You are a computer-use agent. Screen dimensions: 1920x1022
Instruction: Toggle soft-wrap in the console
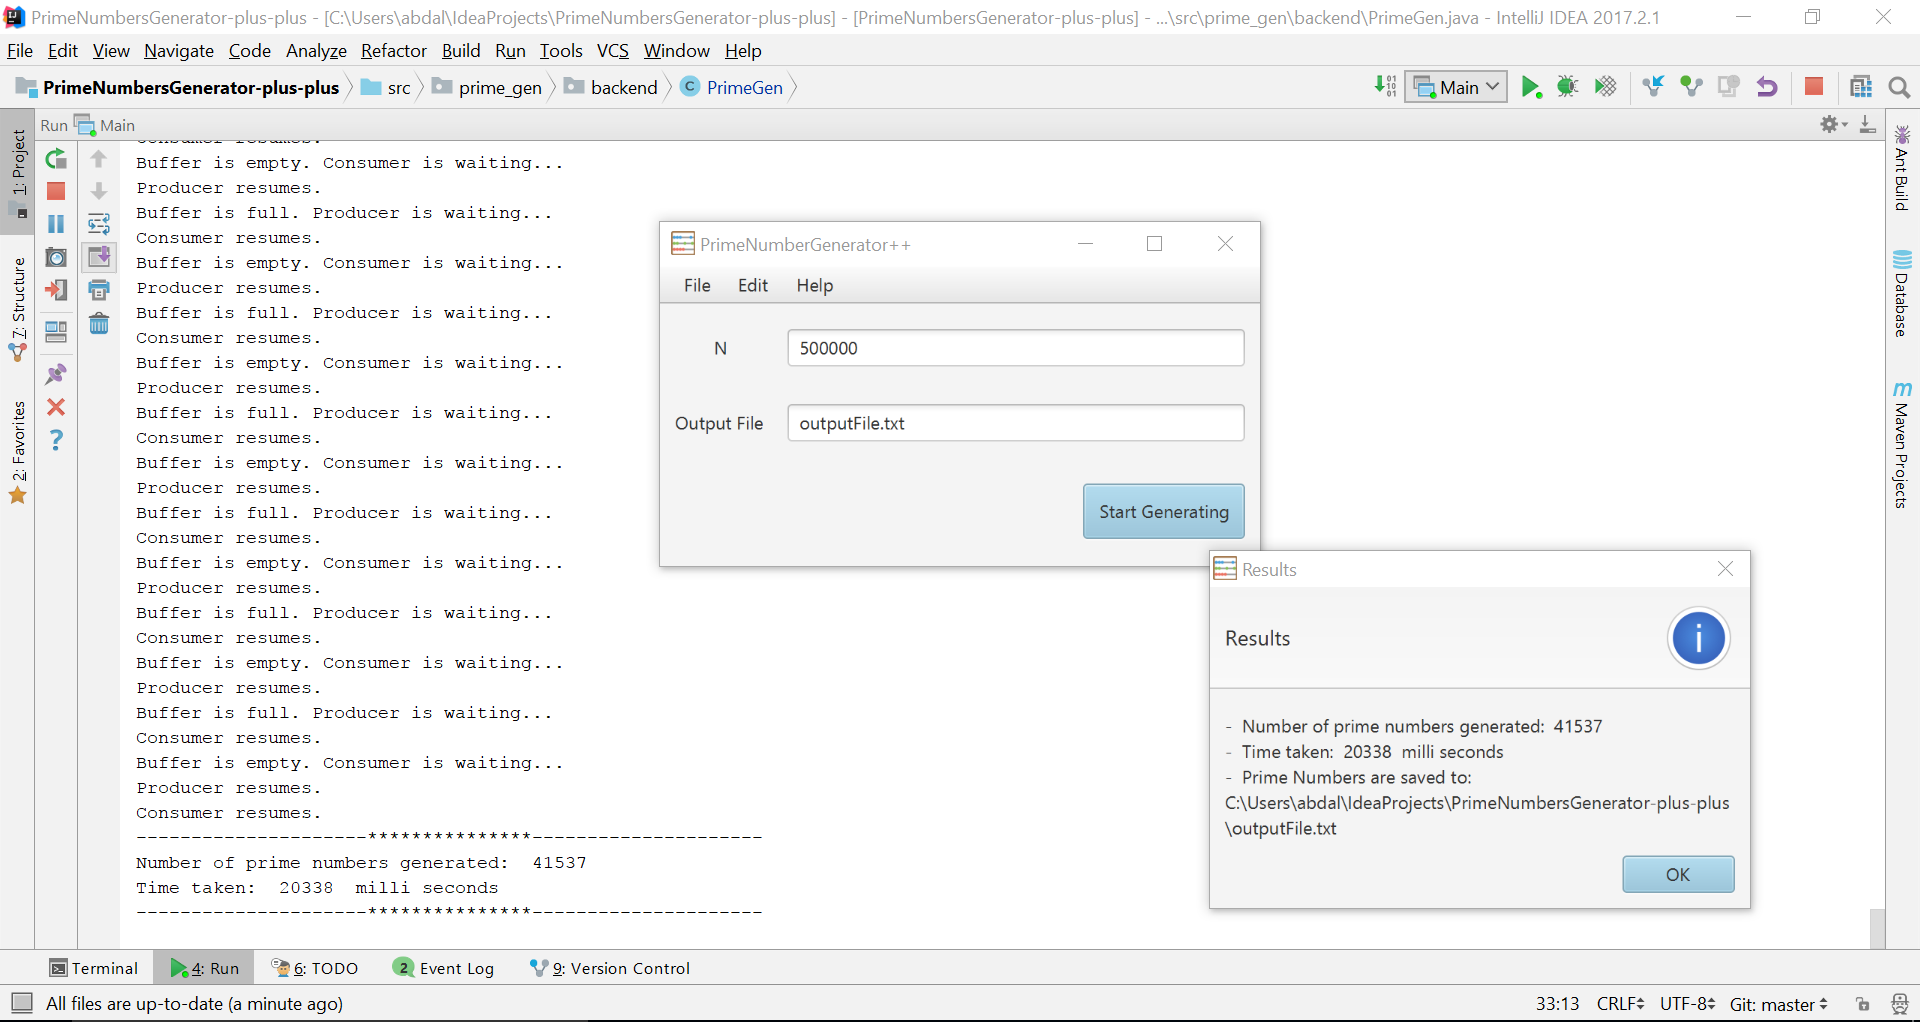[99, 224]
